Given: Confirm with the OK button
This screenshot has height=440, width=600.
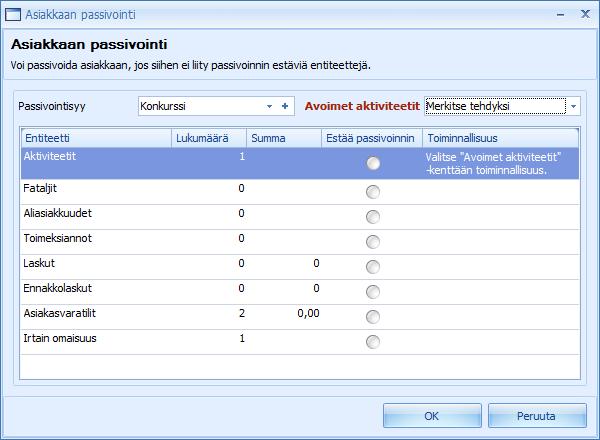Looking at the screenshot, I should [432, 416].
